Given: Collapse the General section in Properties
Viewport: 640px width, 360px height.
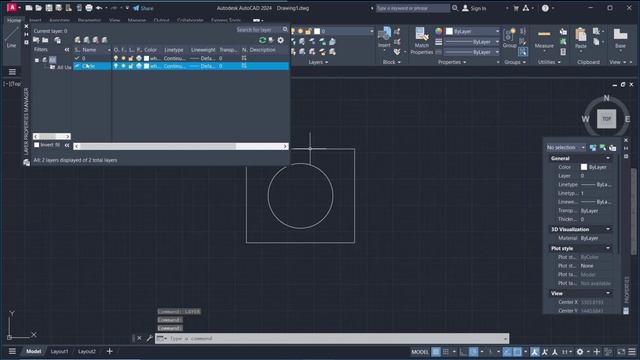Looking at the screenshot, I should click(x=608, y=158).
